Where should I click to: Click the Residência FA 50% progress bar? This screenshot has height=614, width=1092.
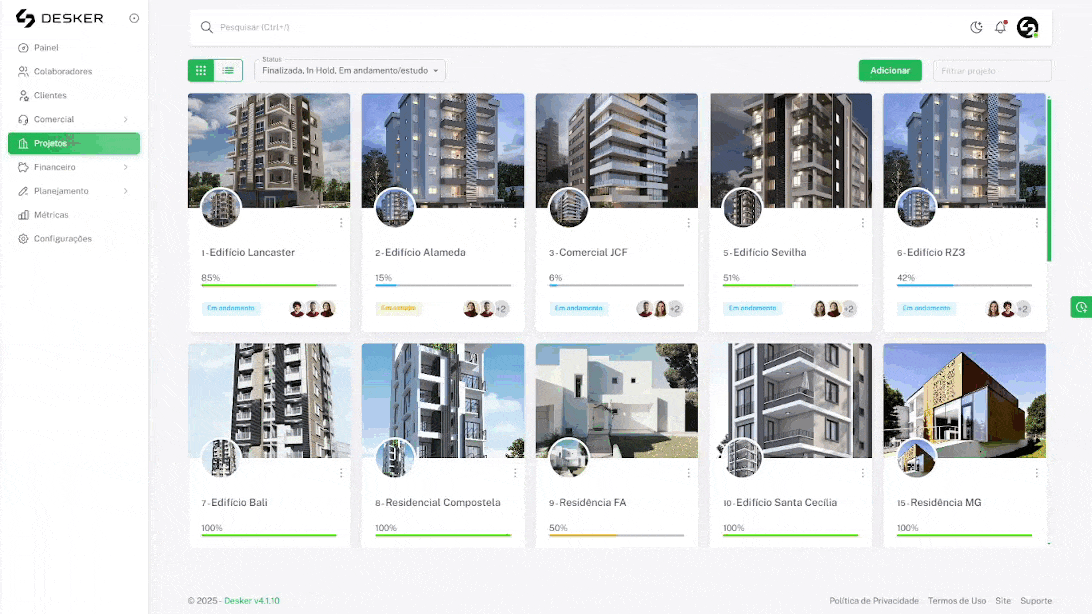pyautogui.click(x=616, y=535)
